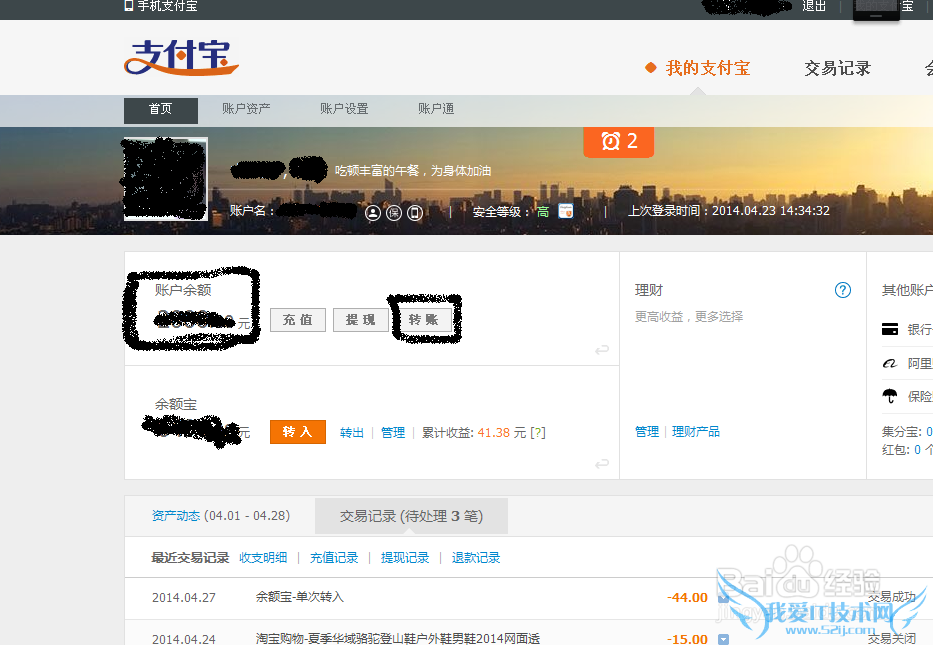Select the 账户通 tab
The image size is (933, 645).
click(x=436, y=109)
